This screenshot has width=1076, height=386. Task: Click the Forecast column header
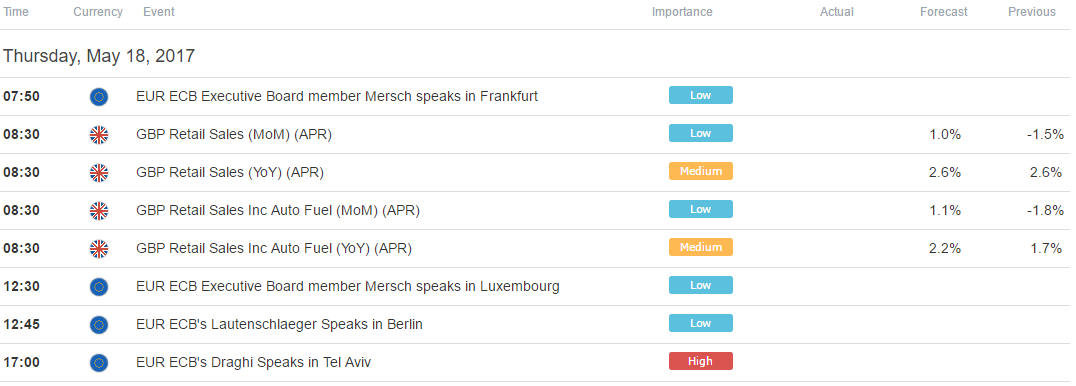pos(944,12)
